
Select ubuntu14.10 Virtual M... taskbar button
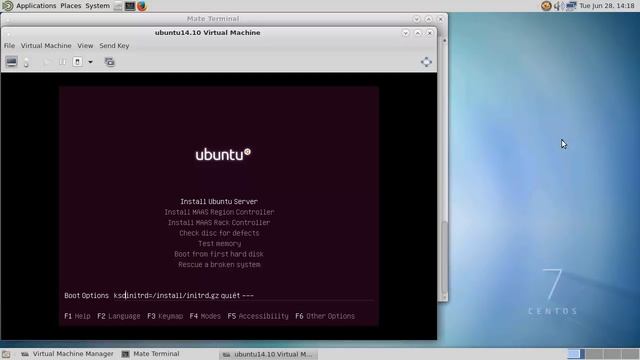pos(269,354)
